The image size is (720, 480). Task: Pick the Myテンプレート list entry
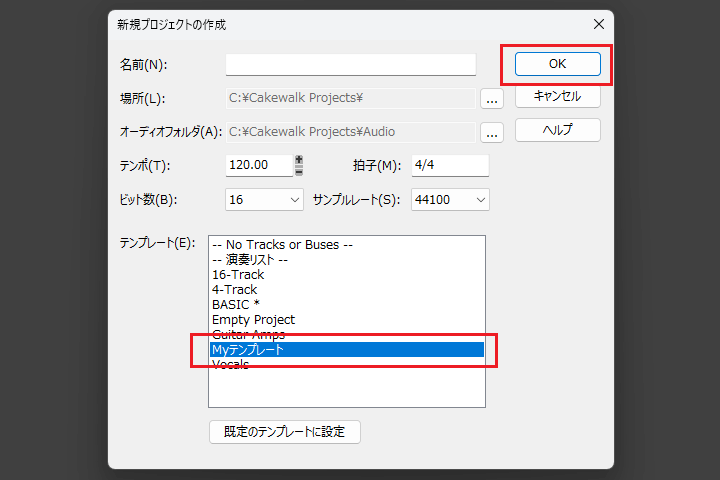[x=248, y=350]
